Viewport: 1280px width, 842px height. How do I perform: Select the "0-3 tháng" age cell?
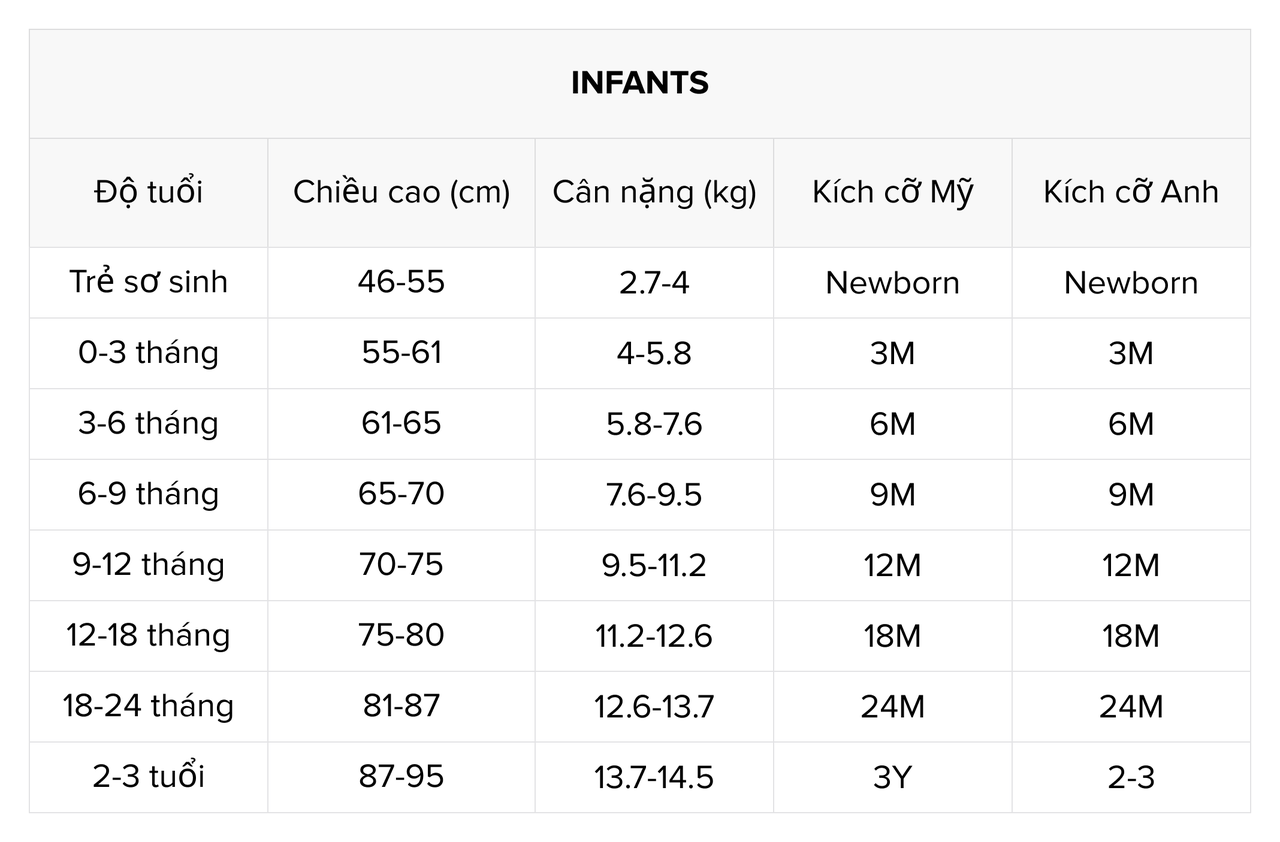[148, 353]
